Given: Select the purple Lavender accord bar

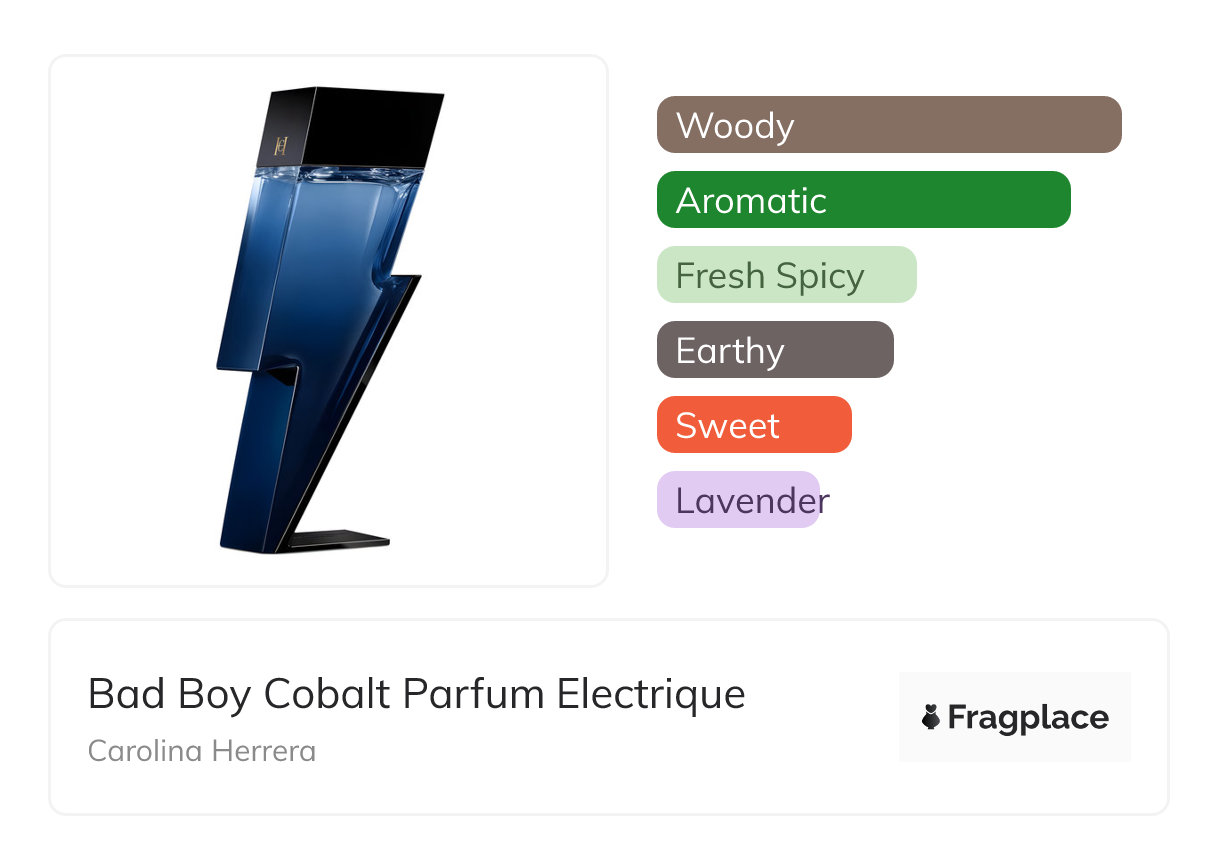Looking at the screenshot, I should (738, 500).
